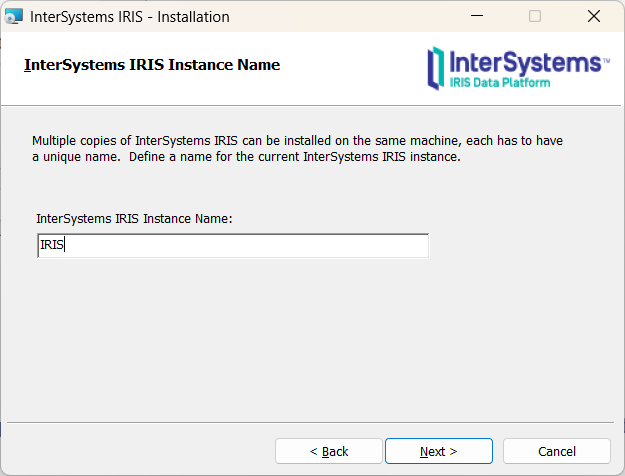Click the "InterSystems IRIS Instance Name:" field label
This screenshot has width=625, height=476.
[x=134, y=218]
